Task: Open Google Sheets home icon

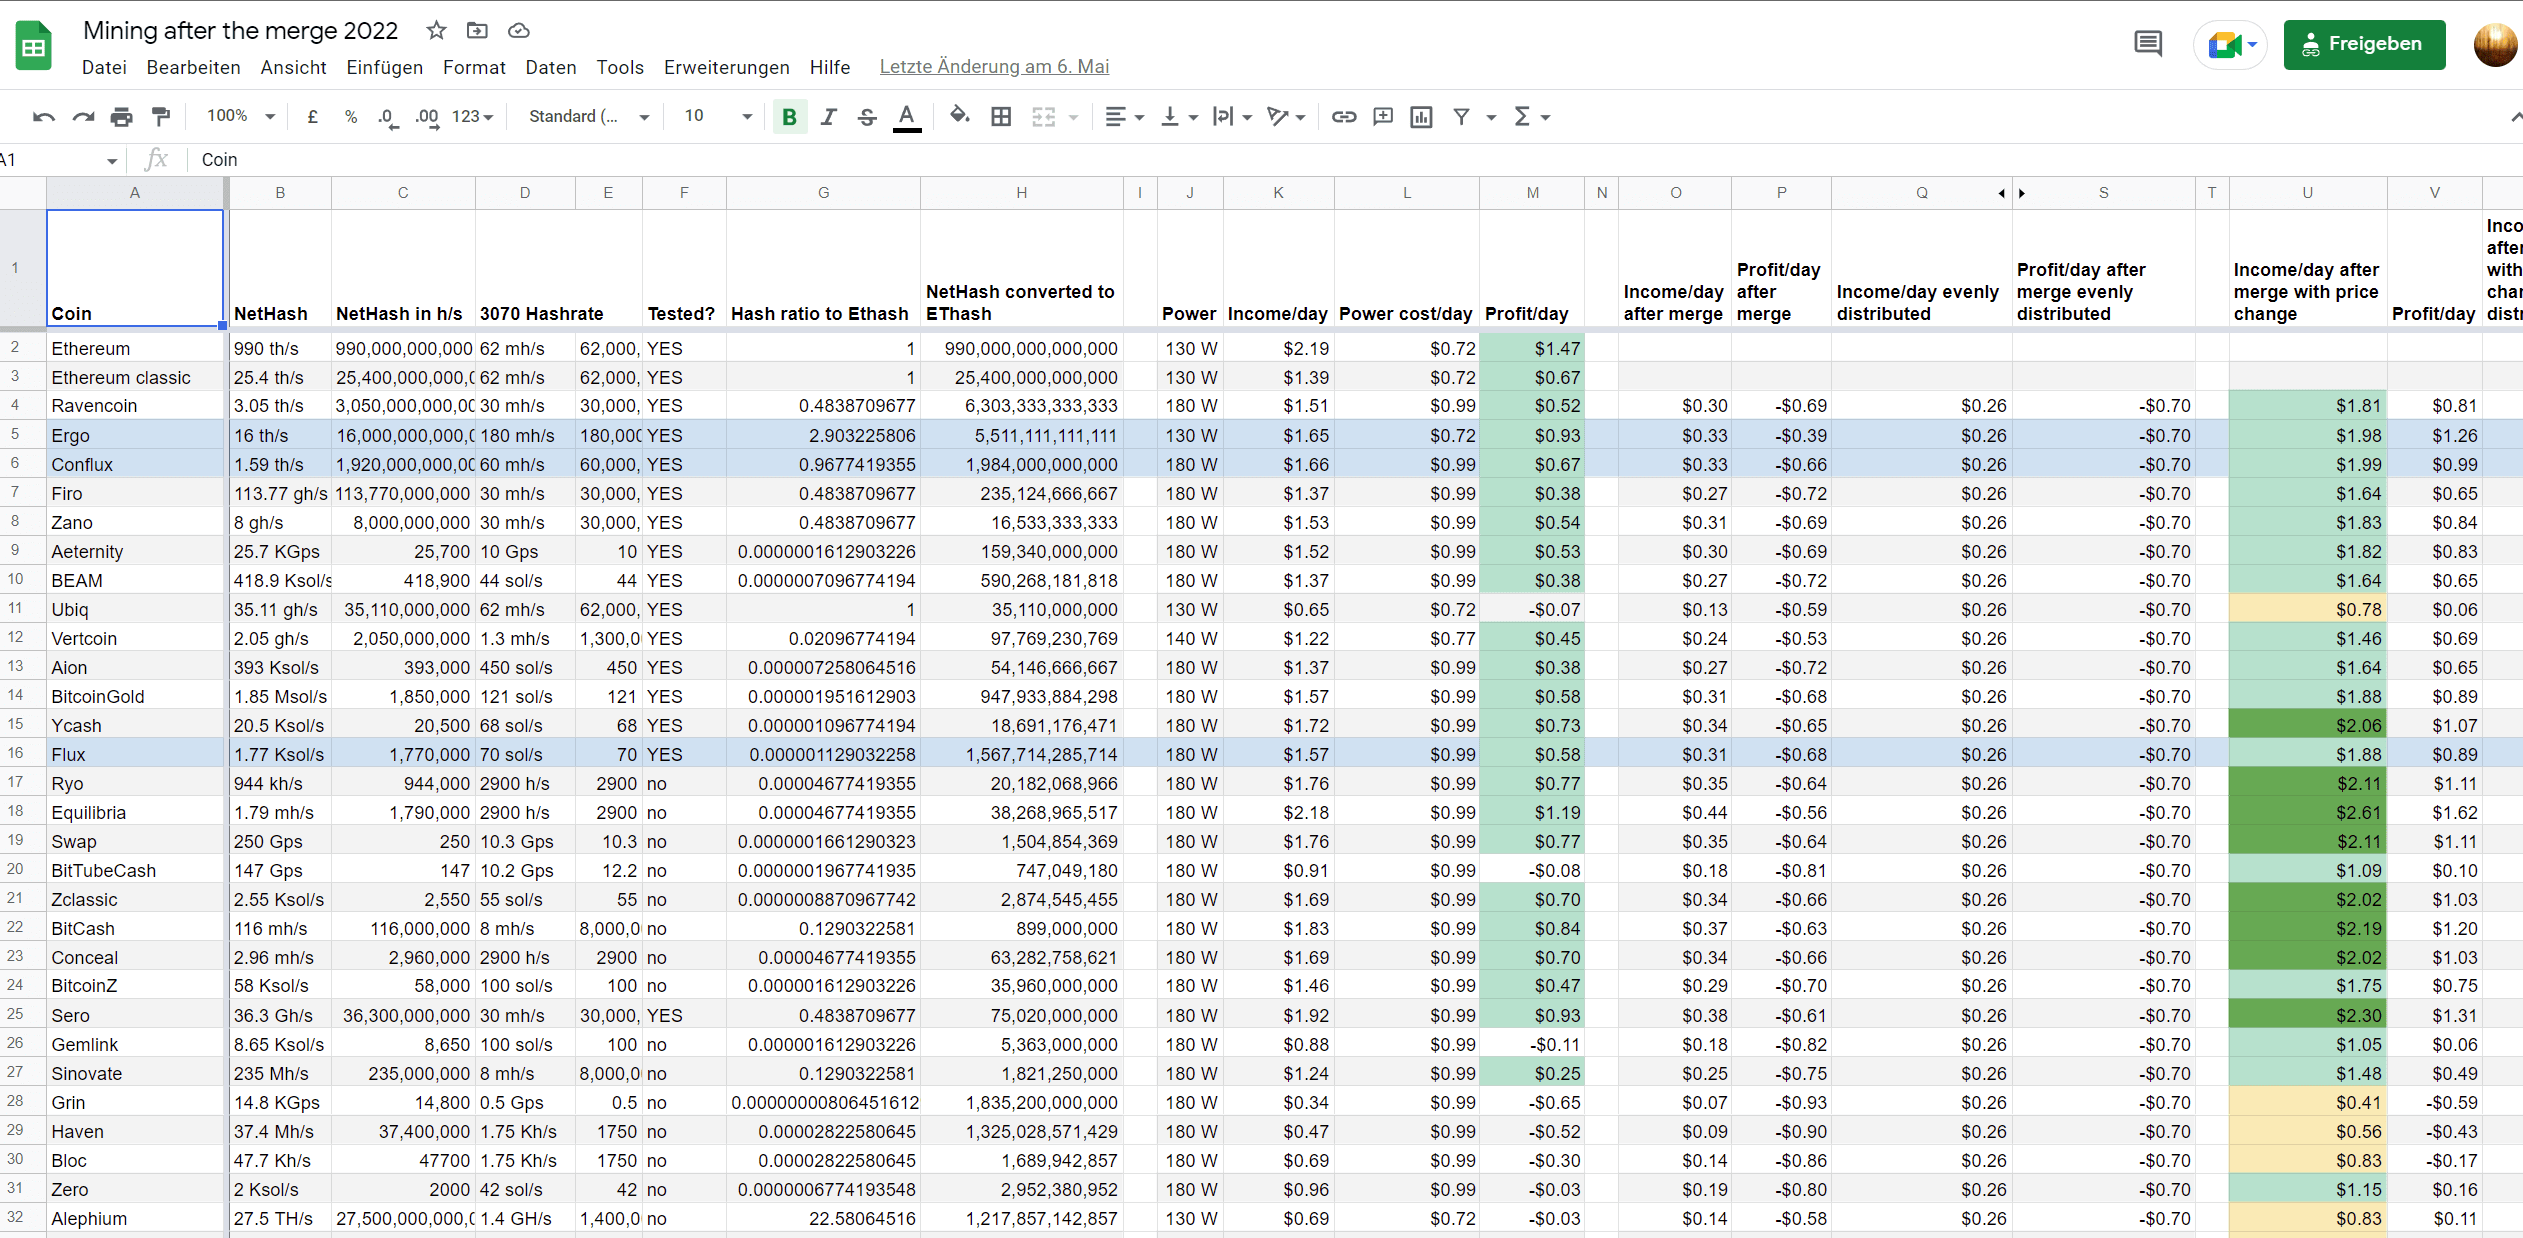Action: coord(33,46)
